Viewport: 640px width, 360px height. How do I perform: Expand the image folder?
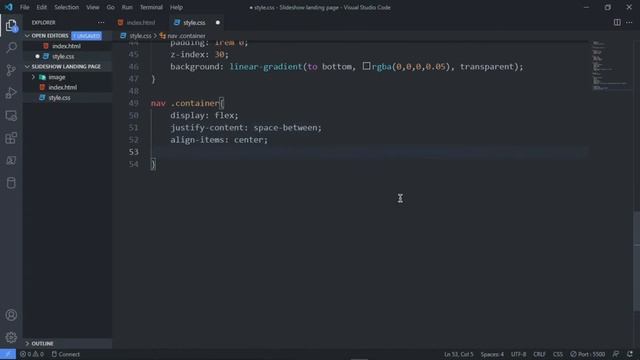click(33, 77)
